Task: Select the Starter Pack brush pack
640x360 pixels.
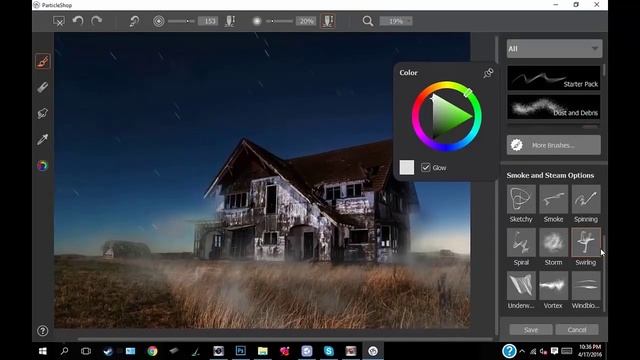Action: click(553, 78)
